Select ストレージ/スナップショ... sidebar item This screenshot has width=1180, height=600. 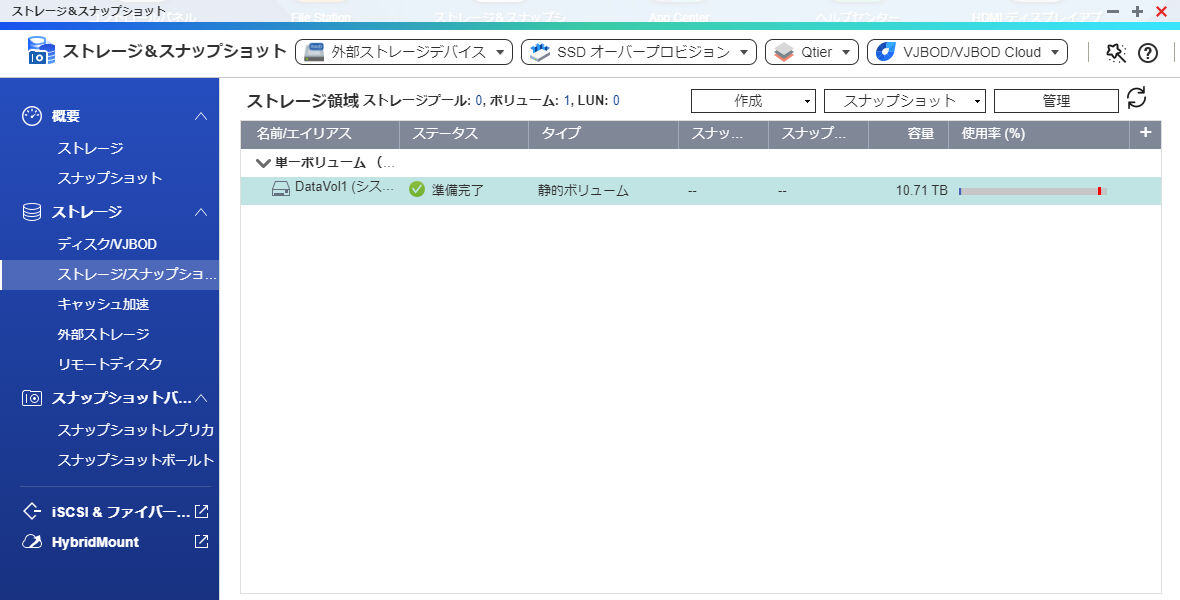click(x=109, y=274)
